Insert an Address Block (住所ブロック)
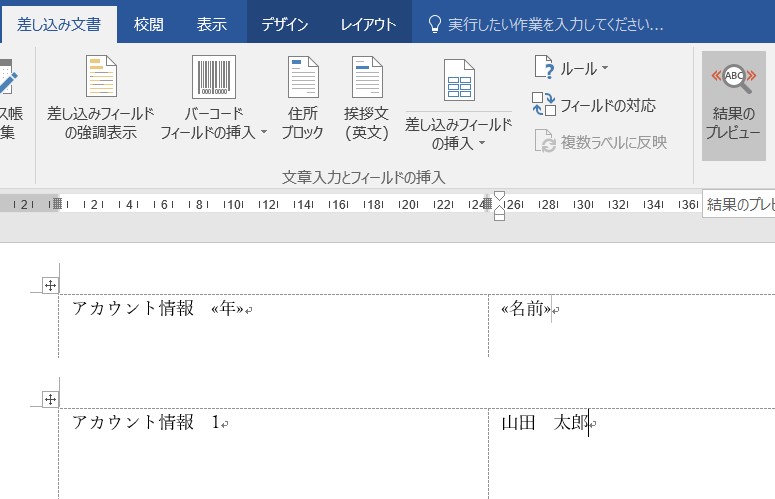 (x=302, y=98)
